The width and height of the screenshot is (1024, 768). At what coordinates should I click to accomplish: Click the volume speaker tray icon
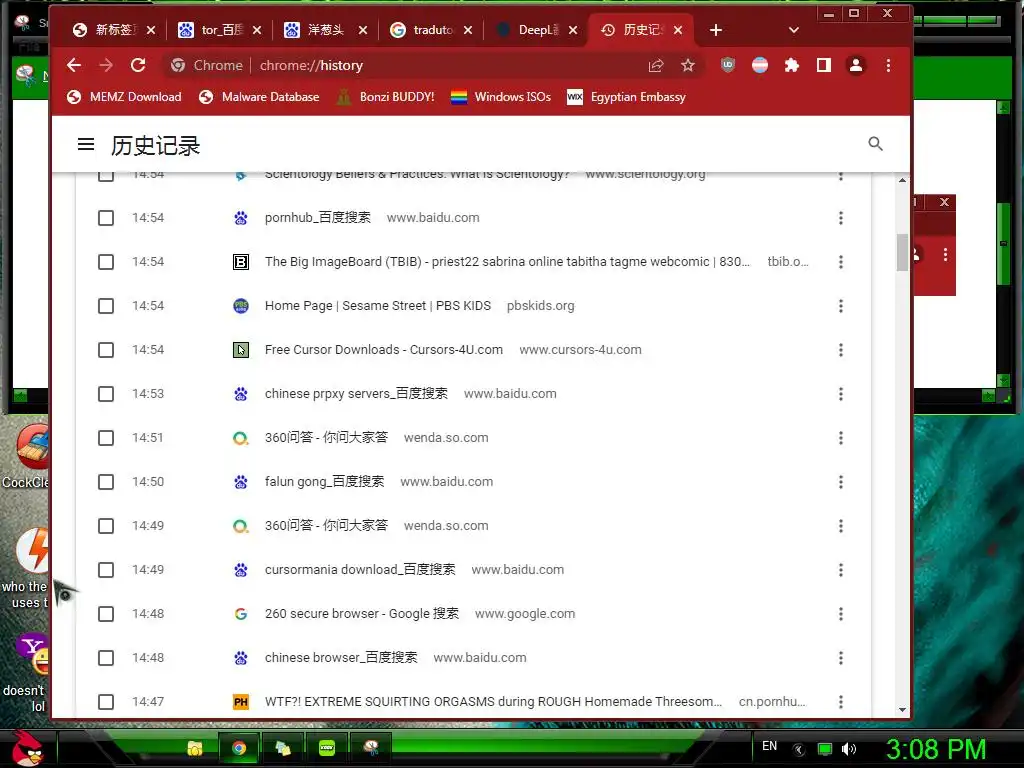tap(849, 749)
